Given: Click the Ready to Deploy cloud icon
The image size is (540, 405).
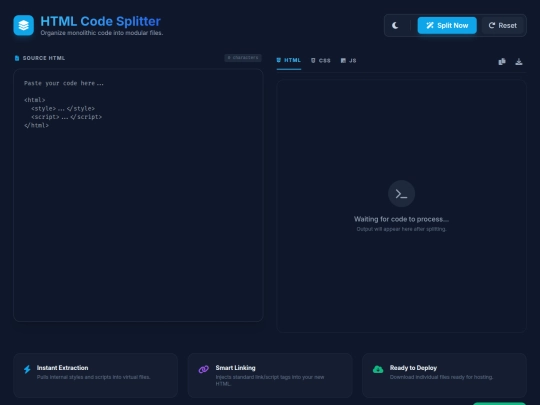Looking at the screenshot, I should [378, 369].
